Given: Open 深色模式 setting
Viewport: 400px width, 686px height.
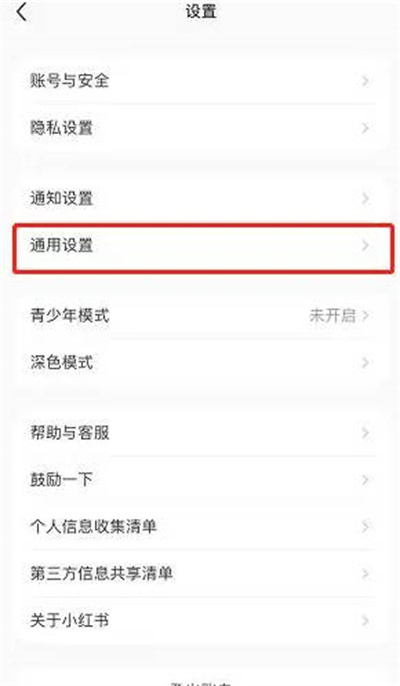Looking at the screenshot, I should point(200,362).
